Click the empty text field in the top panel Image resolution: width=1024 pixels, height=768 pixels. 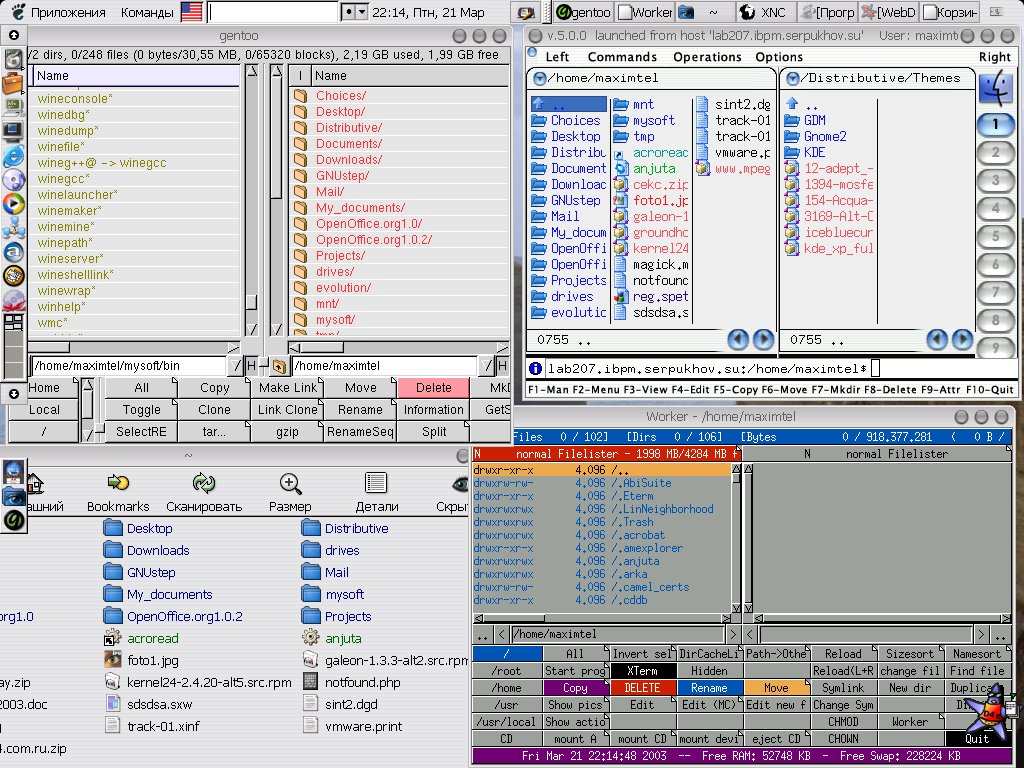click(273, 12)
